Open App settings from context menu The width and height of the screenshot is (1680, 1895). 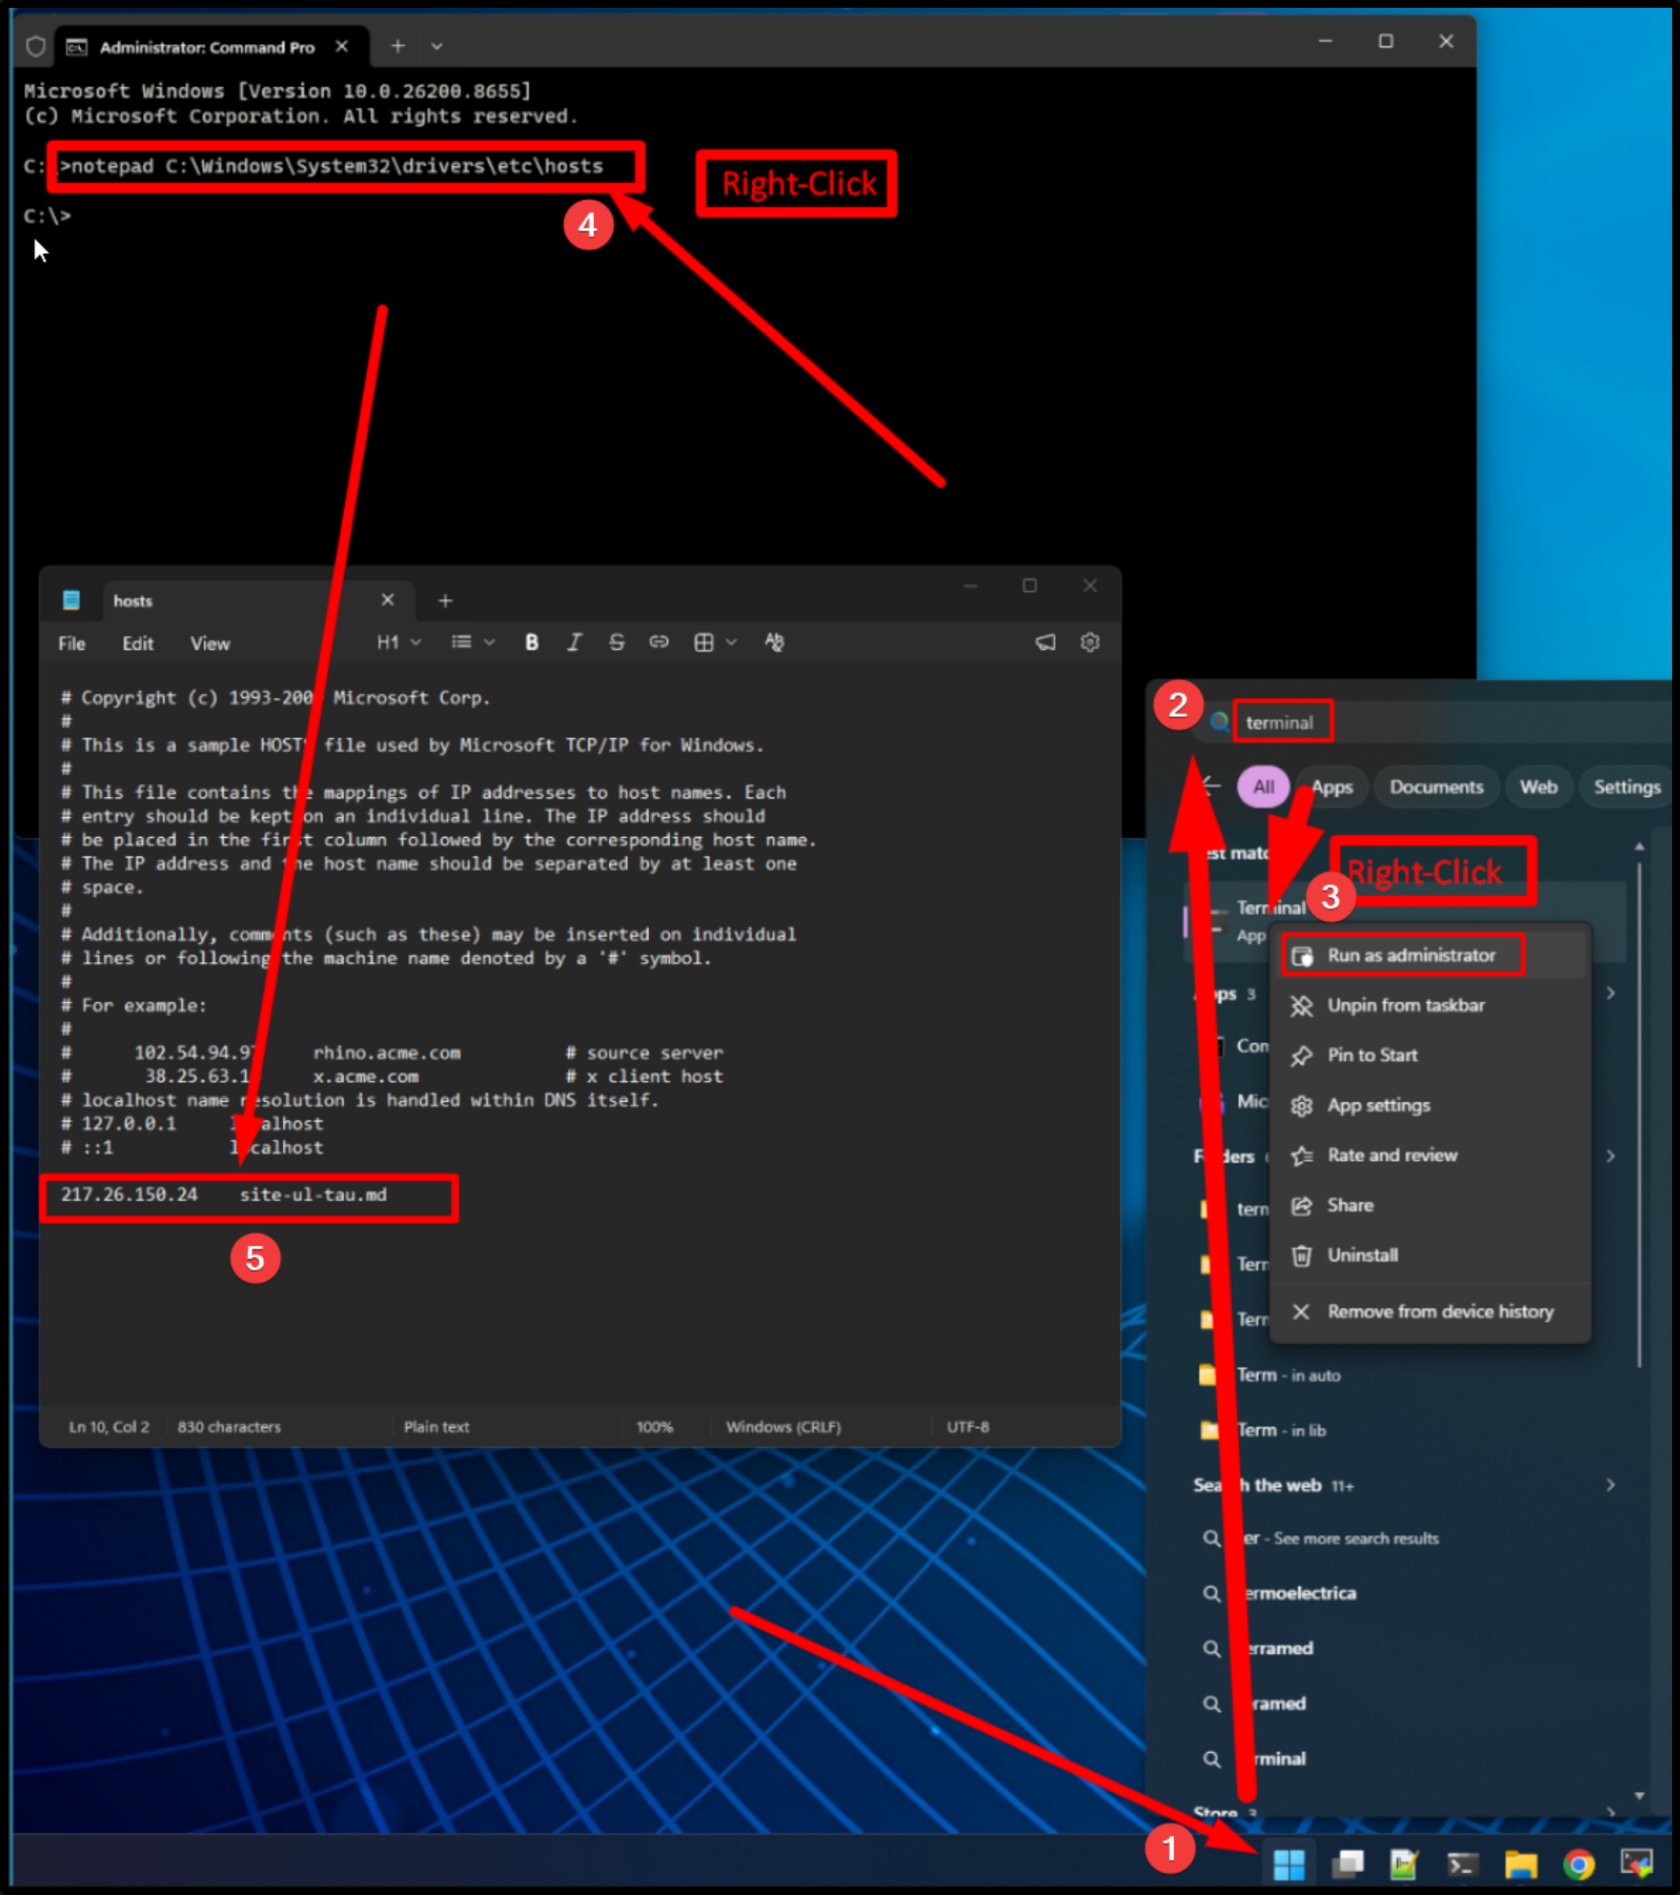pos(1431,1105)
